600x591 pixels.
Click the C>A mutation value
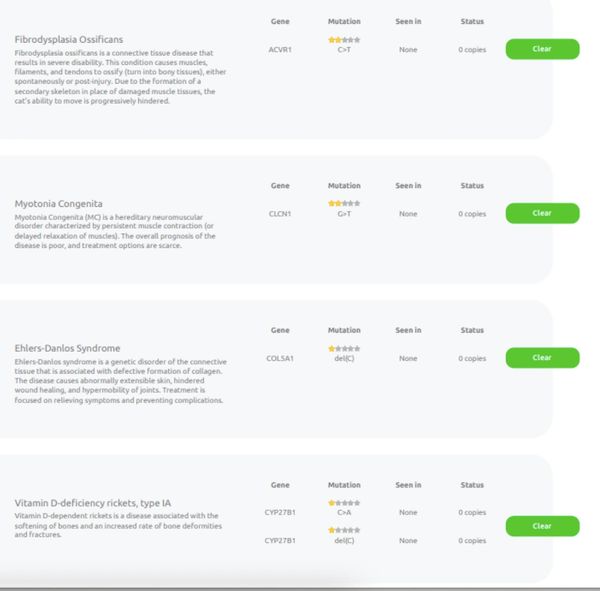tap(344, 512)
